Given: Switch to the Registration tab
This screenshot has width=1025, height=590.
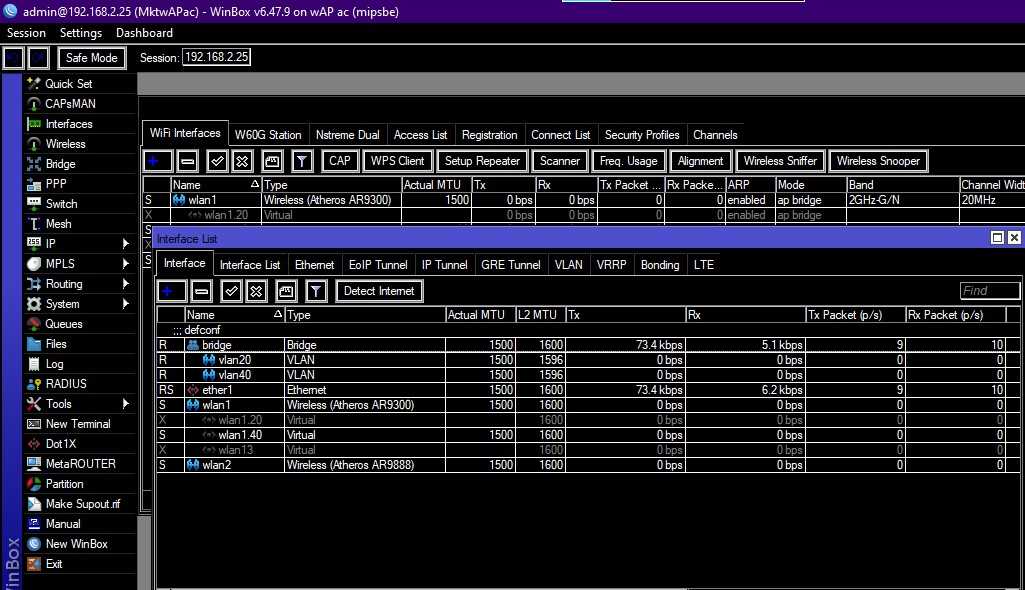Looking at the screenshot, I should point(489,135).
